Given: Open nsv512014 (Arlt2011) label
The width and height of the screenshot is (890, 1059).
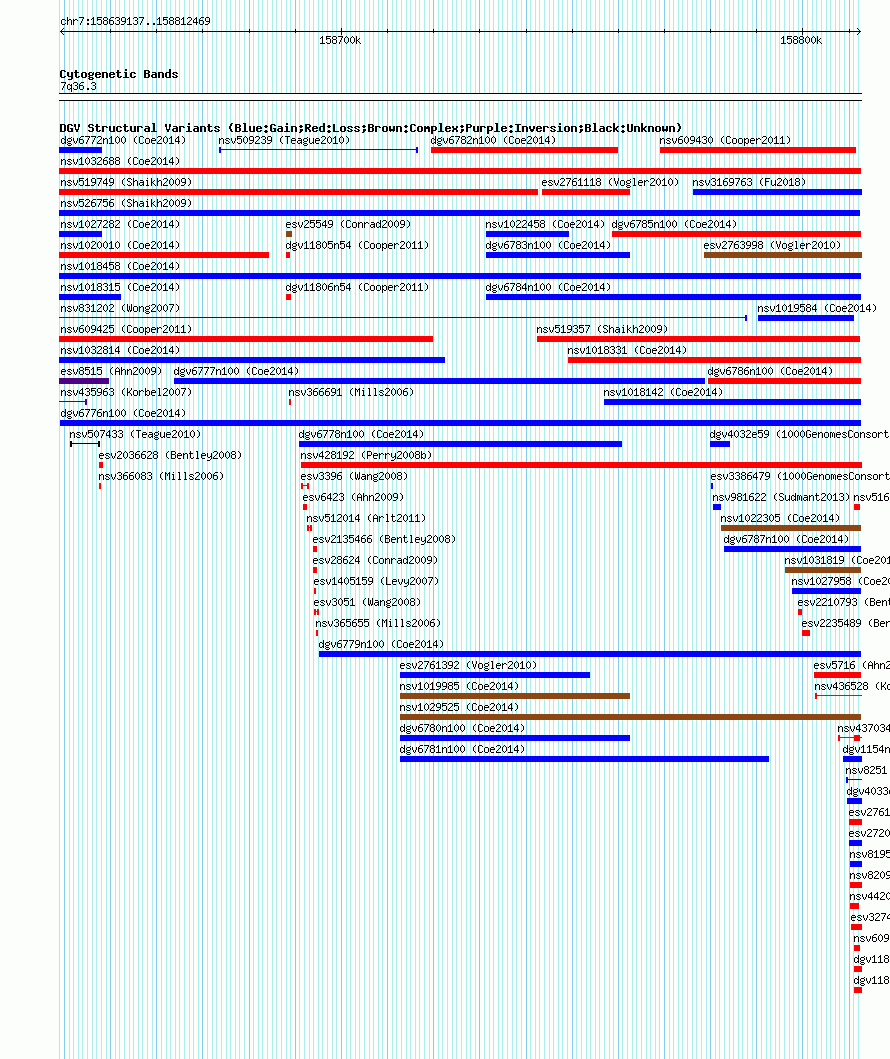Looking at the screenshot, I should tap(366, 517).
